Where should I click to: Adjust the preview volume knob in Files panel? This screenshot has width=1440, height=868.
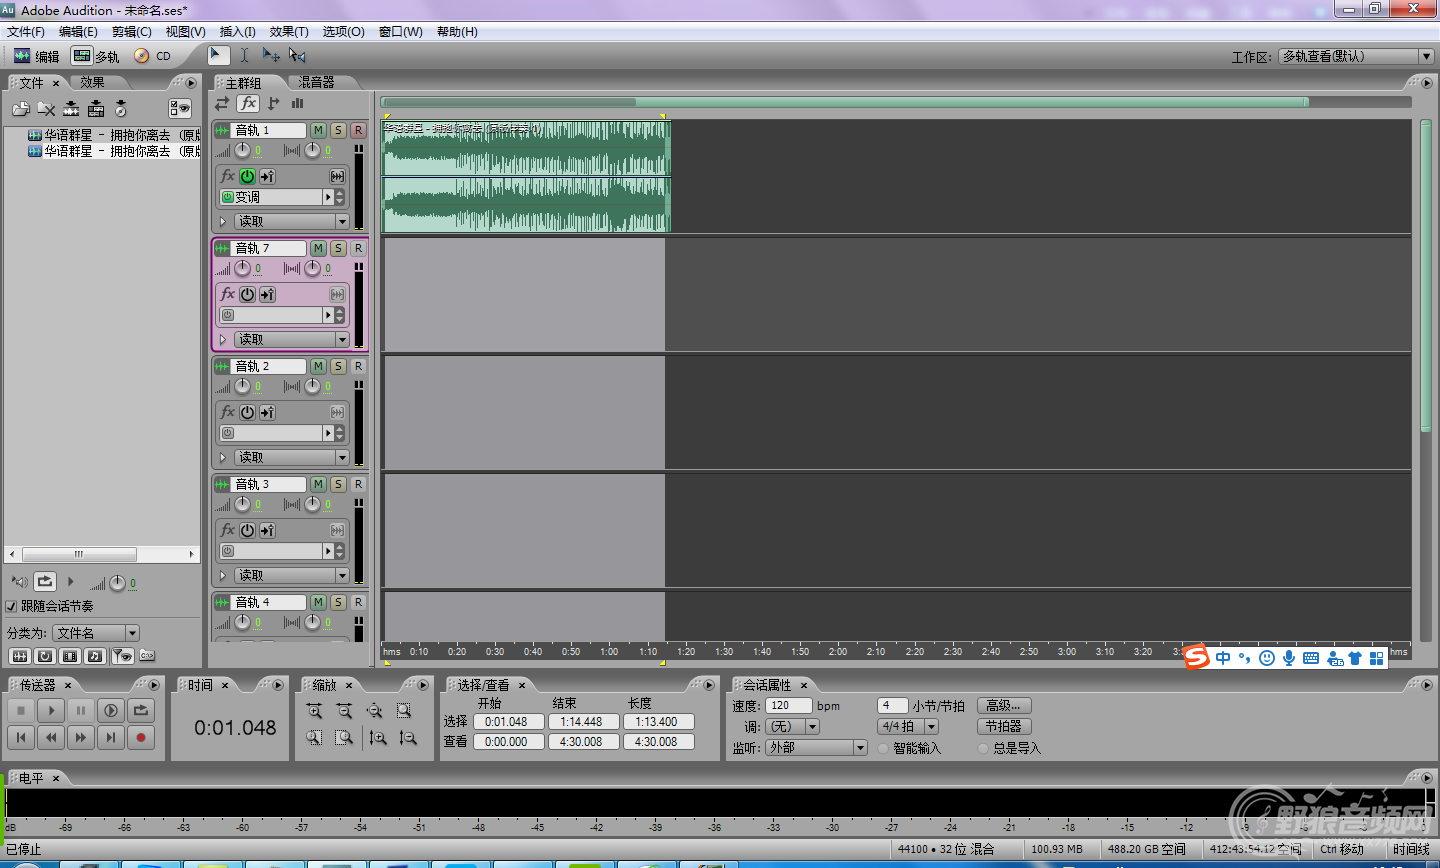click(117, 582)
